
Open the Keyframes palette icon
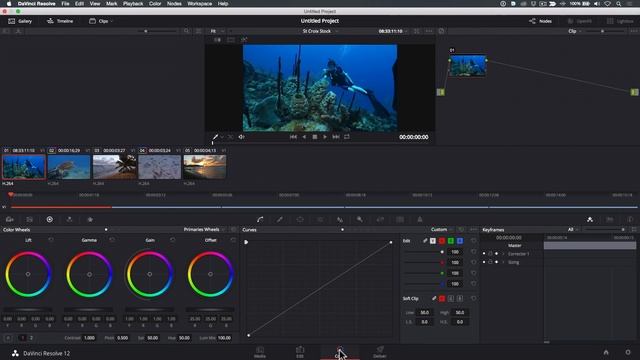[x=590, y=220]
